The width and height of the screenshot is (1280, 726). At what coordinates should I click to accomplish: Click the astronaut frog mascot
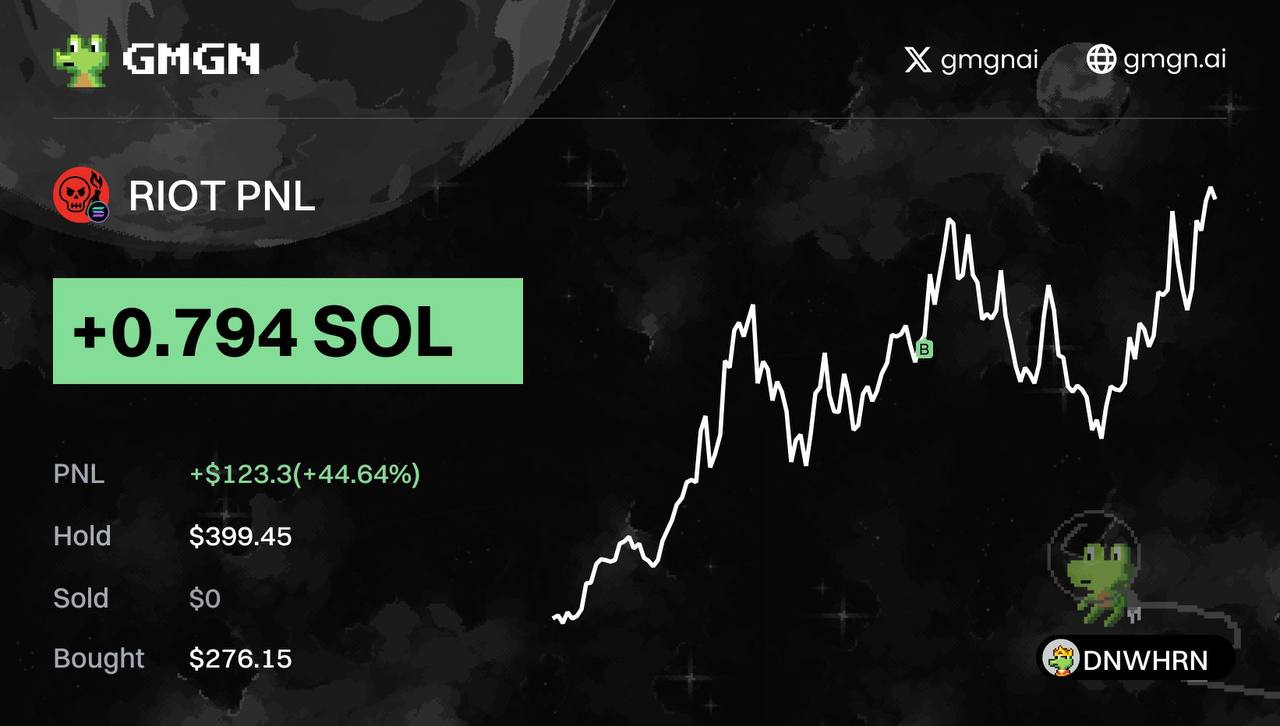click(1095, 570)
